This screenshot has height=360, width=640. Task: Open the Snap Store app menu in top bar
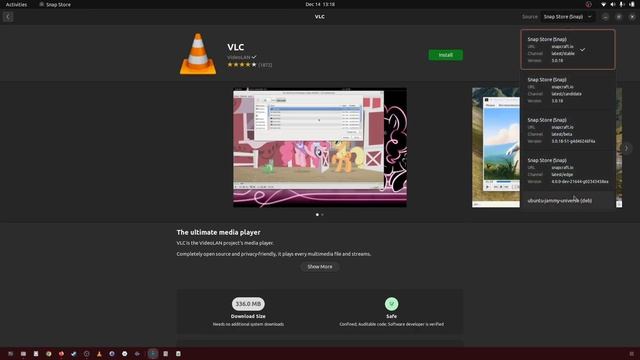coord(55,4)
